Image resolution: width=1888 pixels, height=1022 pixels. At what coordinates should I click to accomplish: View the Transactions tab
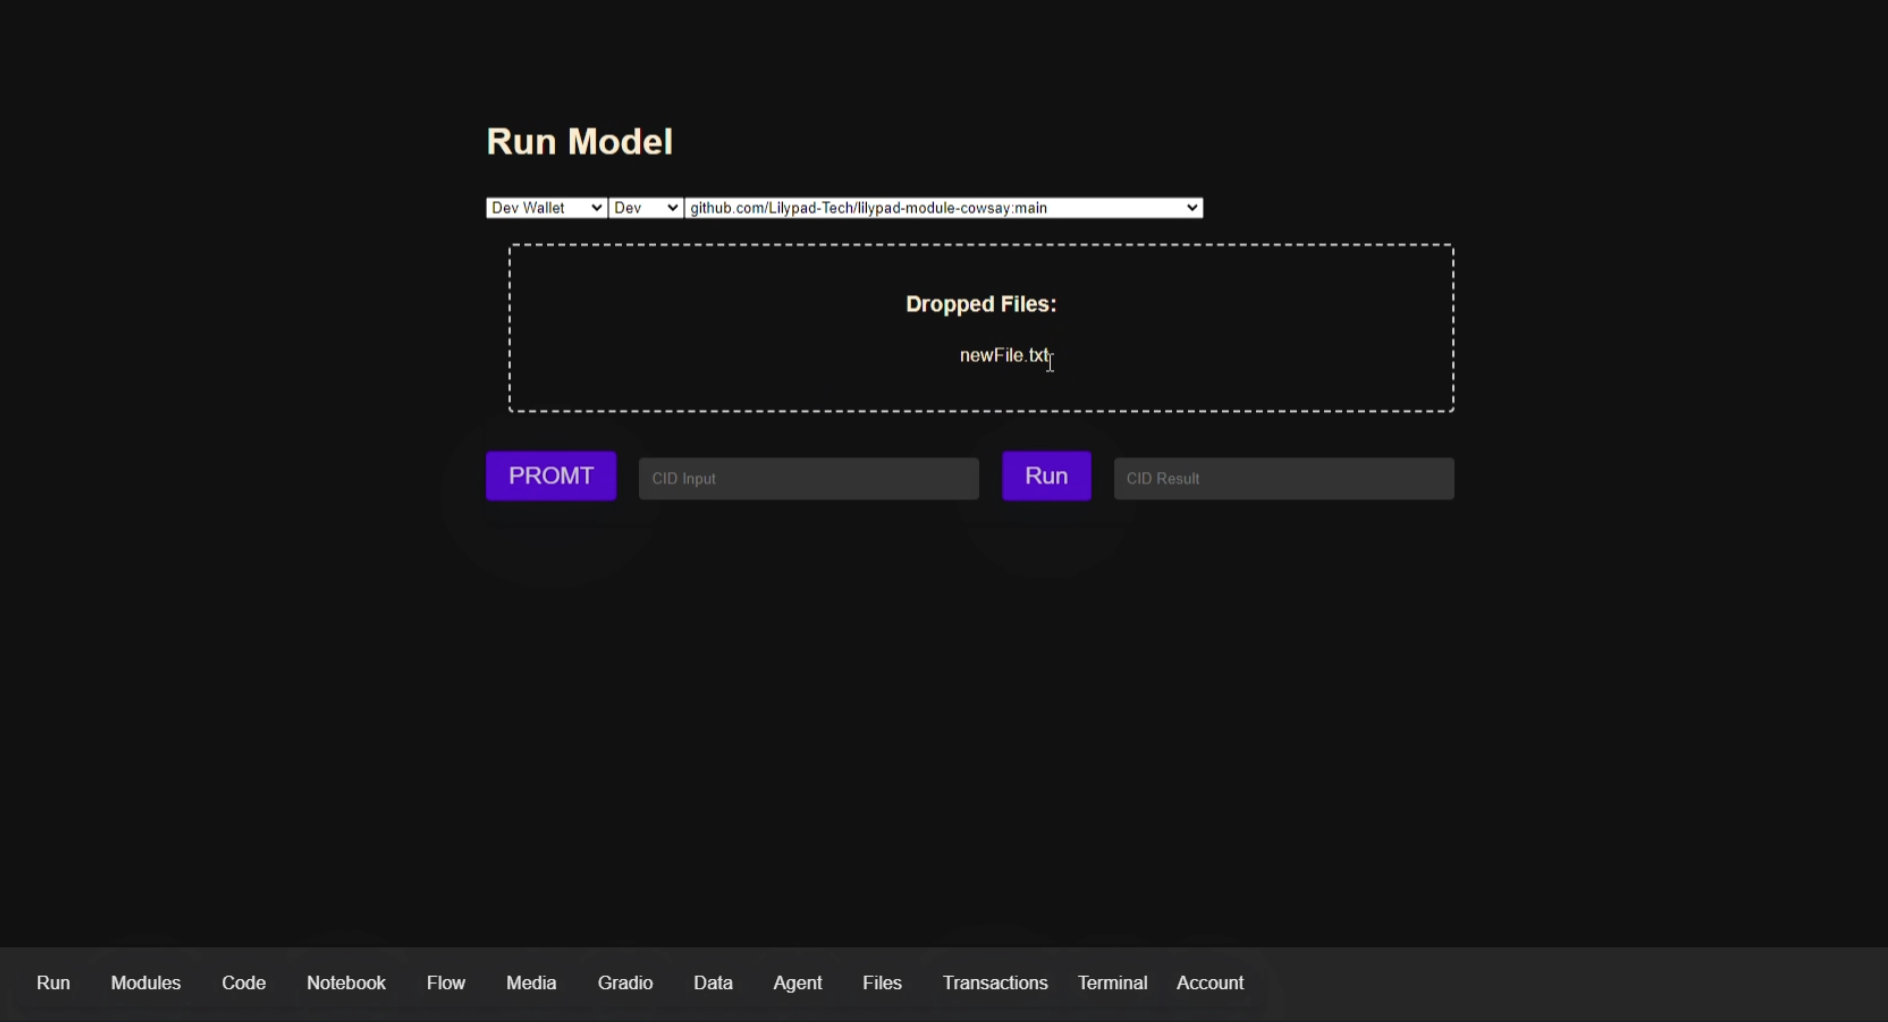(x=995, y=983)
